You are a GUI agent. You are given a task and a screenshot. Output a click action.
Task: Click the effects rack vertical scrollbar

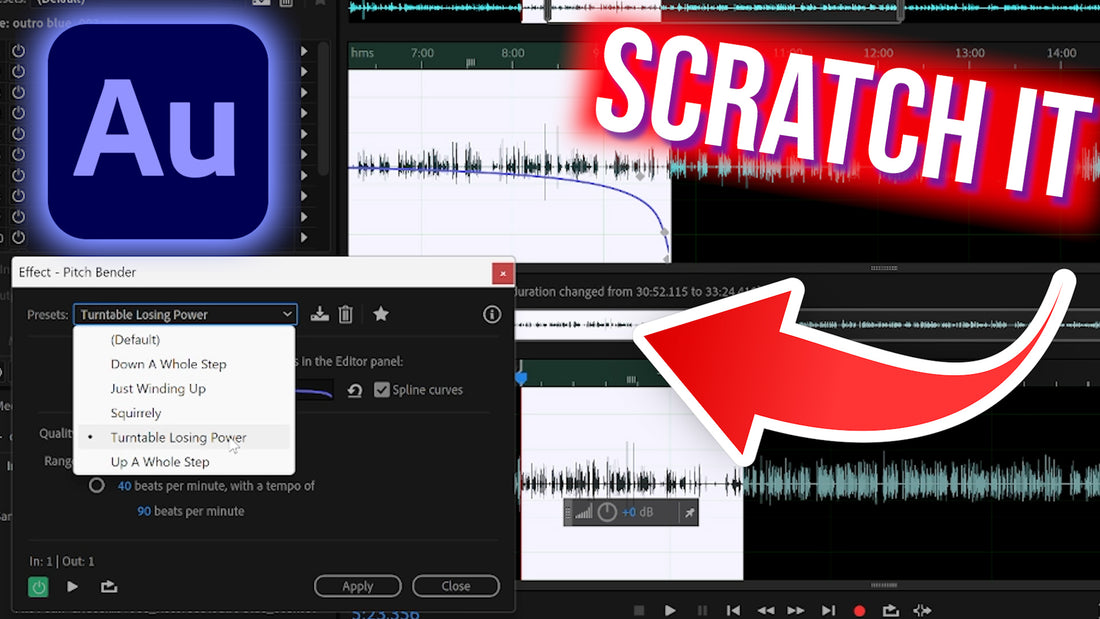pyautogui.click(x=323, y=109)
